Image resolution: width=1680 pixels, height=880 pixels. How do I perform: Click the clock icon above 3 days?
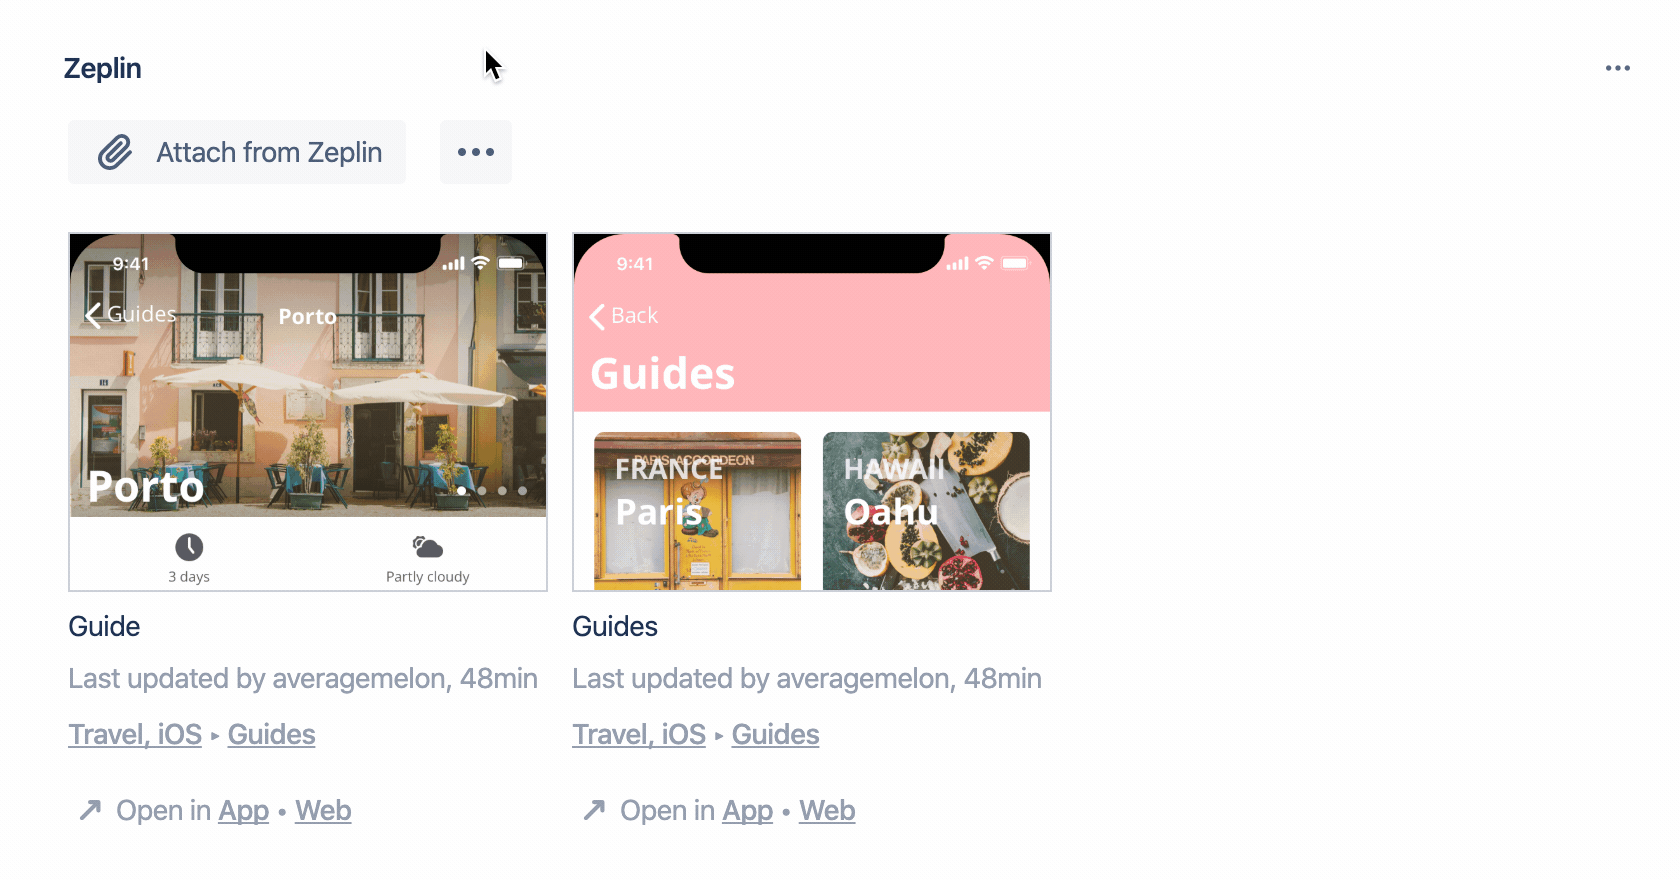click(x=189, y=547)
